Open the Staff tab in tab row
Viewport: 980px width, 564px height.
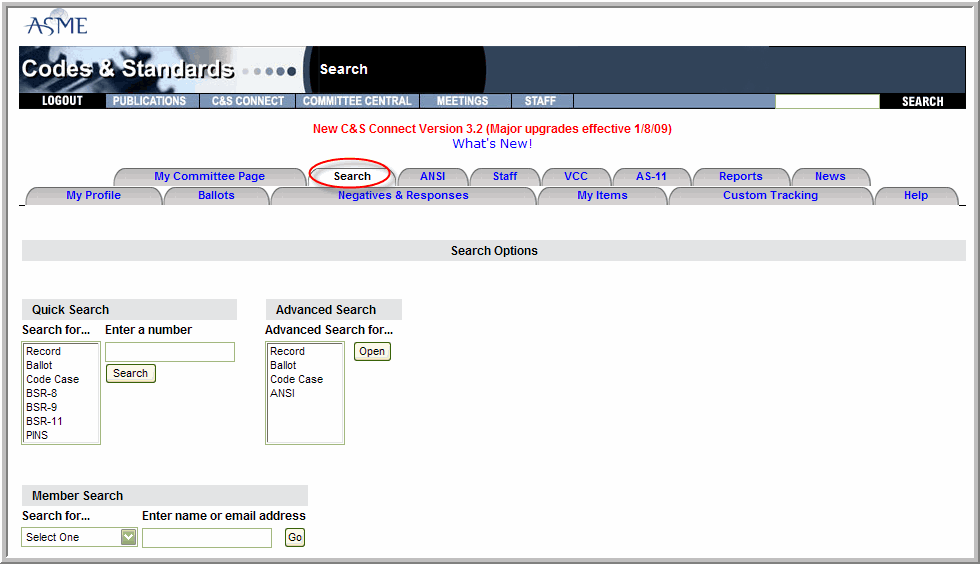(504, 176)
